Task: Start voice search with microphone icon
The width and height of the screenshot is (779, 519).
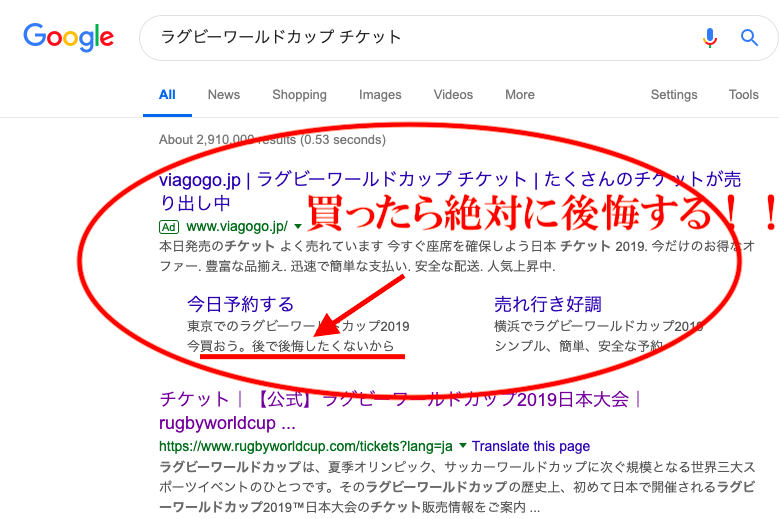Action: coord(709,37)
